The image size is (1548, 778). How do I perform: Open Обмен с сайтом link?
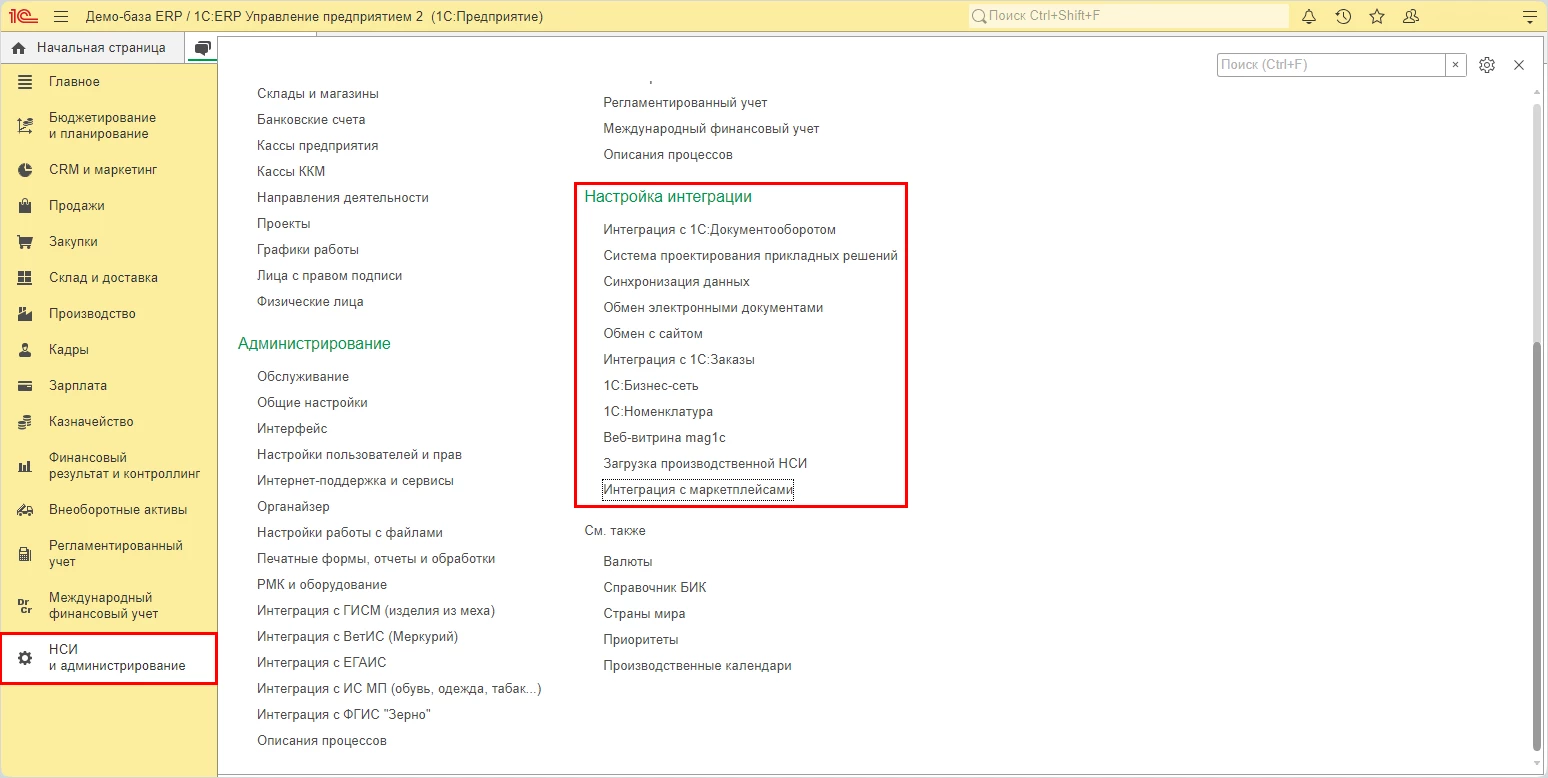(x=653, y=334)
